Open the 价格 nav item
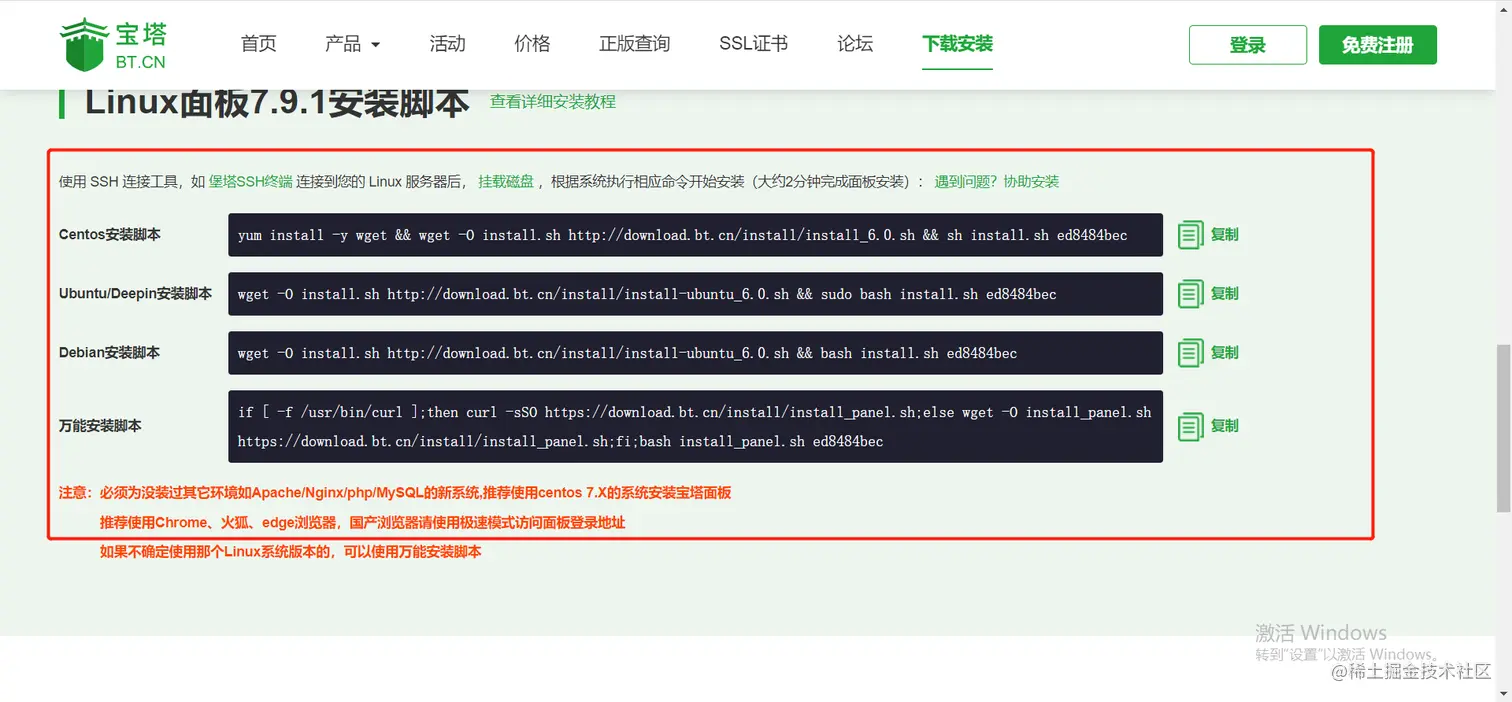The width and height of the screenshot is (1512, 702). coord(532,44)
